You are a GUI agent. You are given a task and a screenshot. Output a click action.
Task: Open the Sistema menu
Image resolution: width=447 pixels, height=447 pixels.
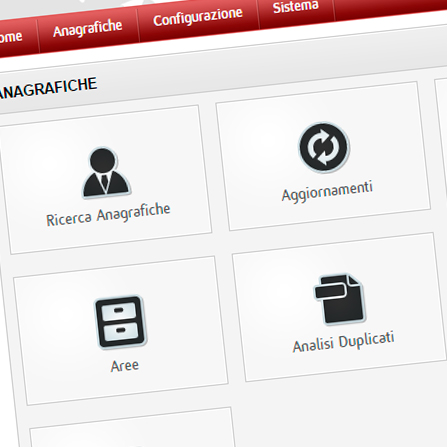pyautogui.click(x=296, y=7)
